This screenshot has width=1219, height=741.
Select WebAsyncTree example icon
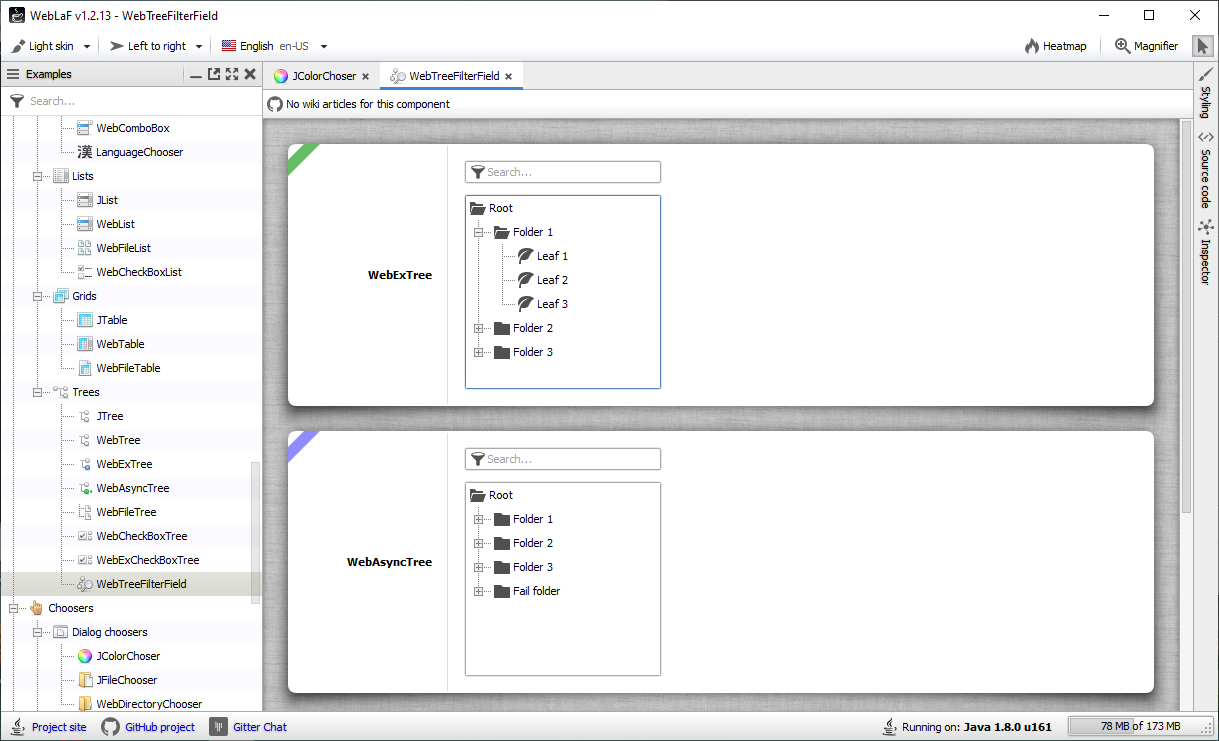click(x=85, y=488)
